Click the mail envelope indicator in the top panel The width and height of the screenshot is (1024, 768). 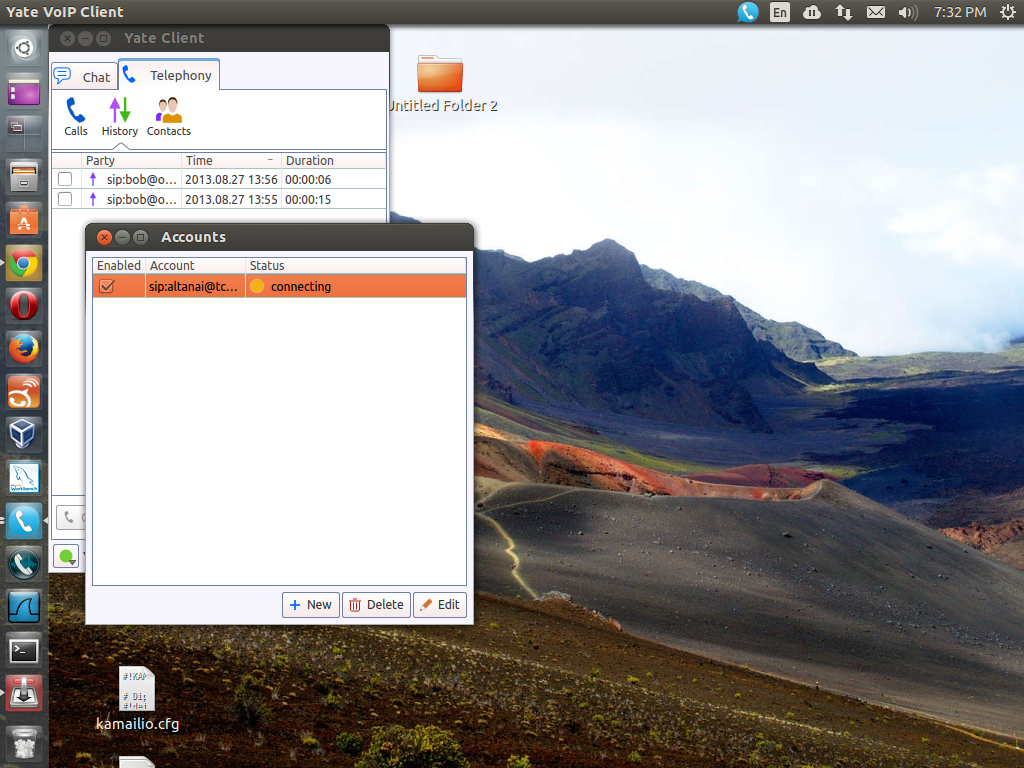[875, 13]
